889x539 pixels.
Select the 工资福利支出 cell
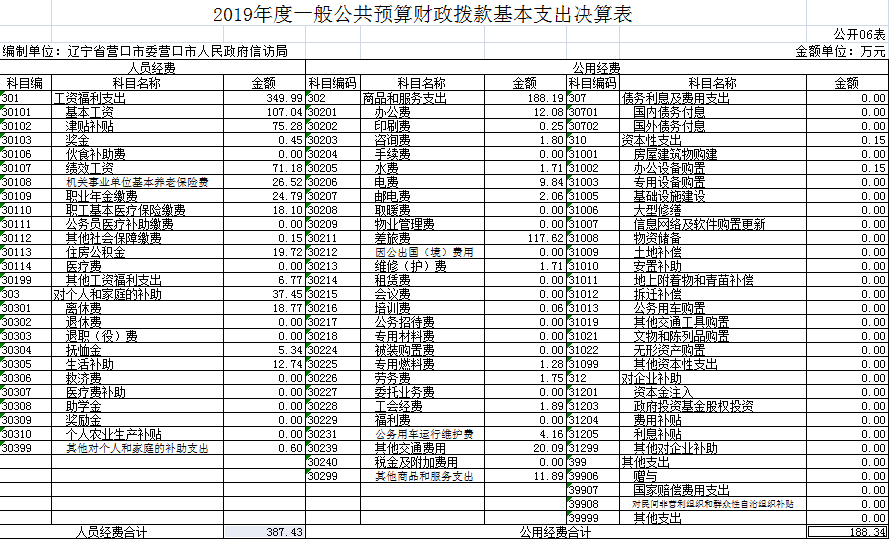(138, 98)
